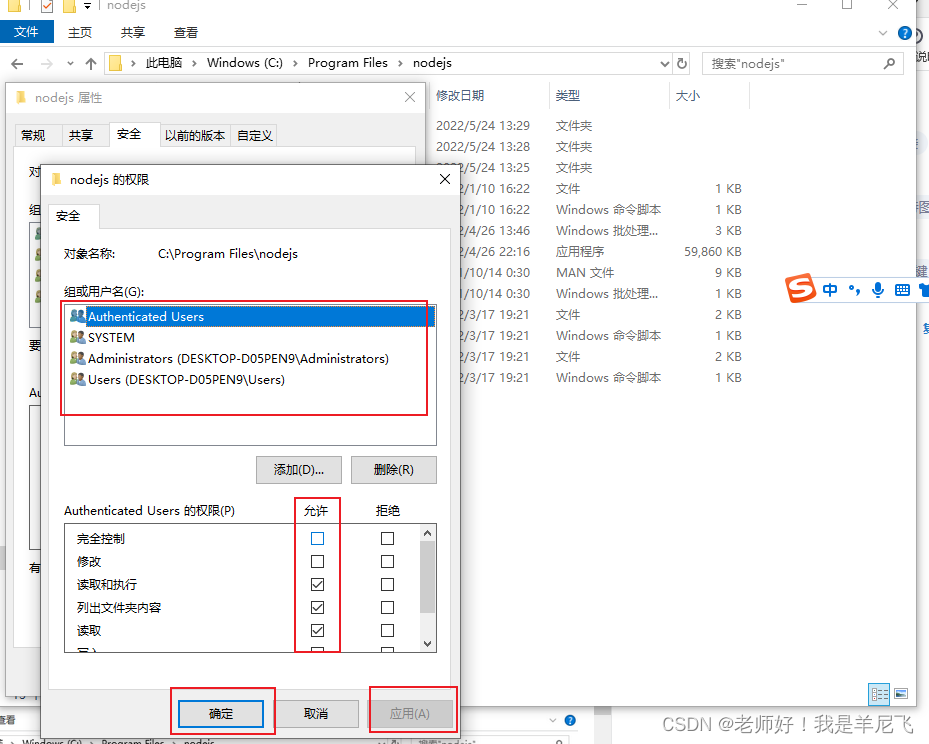Navigate up one folder with the up arrow
Image resolution: width=929 pixels, height=744 pixels.
point(91,62)
